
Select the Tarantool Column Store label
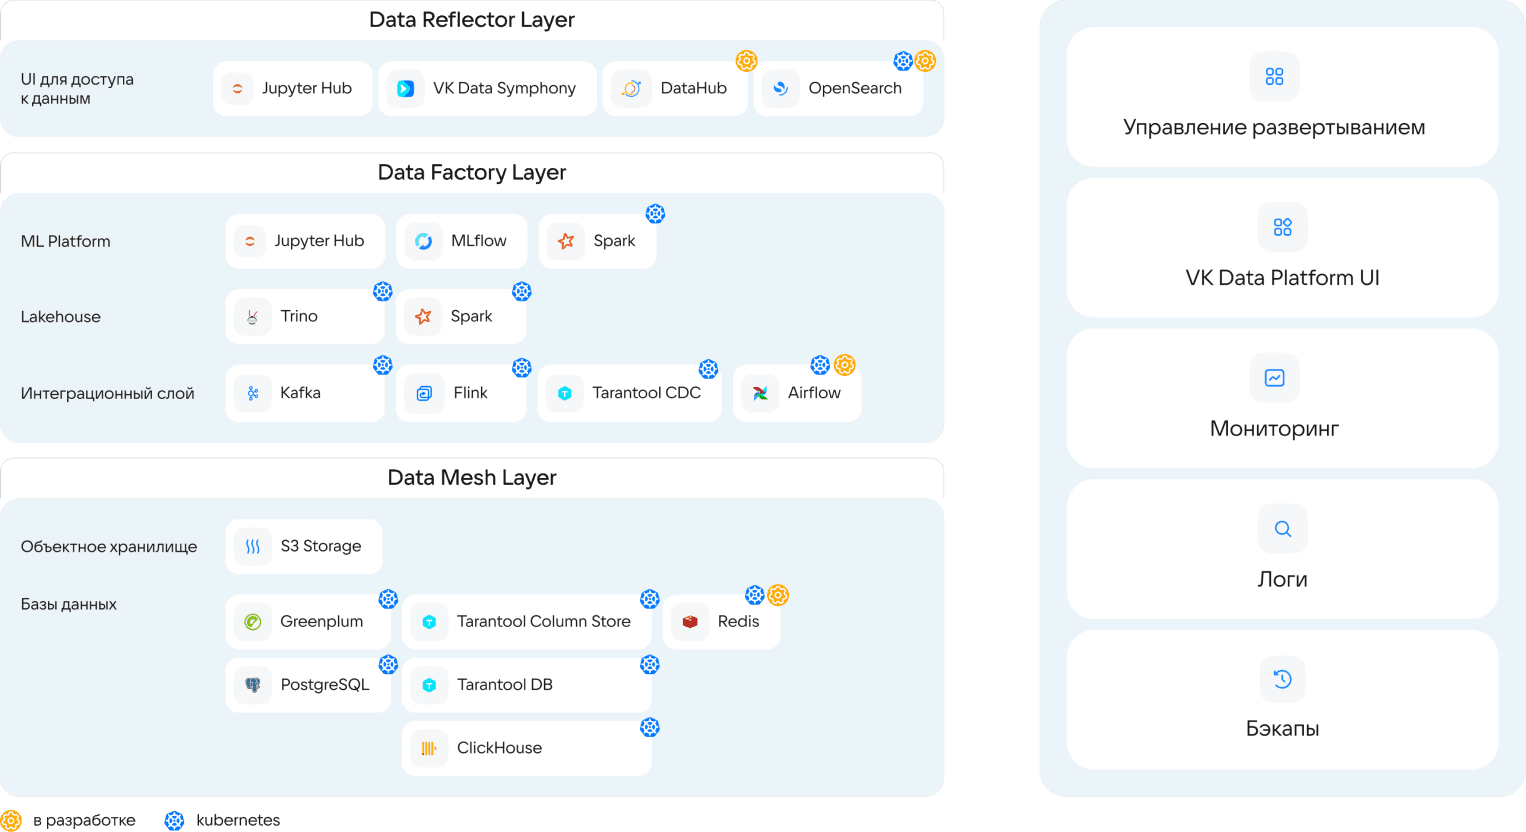[x=544, y=621]
